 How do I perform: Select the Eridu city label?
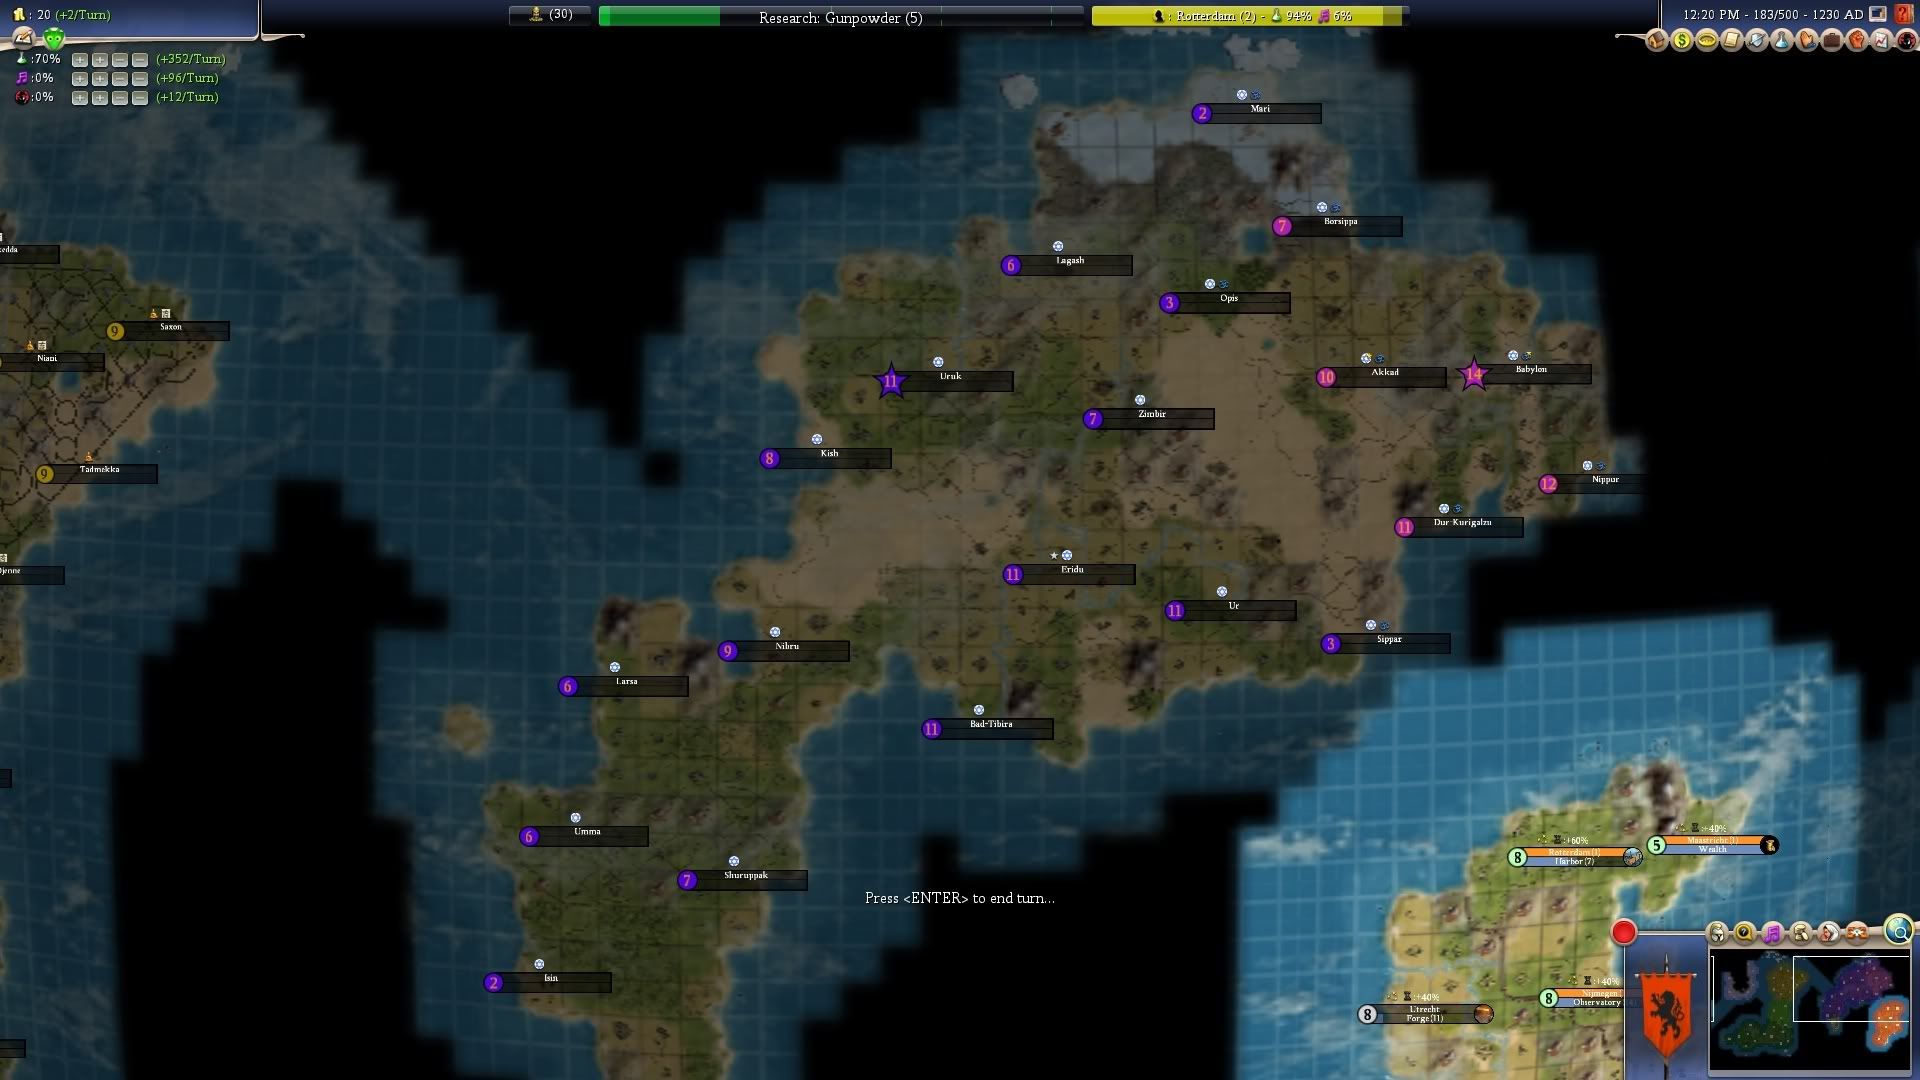pyautogui.click(x=1069, y=574)
